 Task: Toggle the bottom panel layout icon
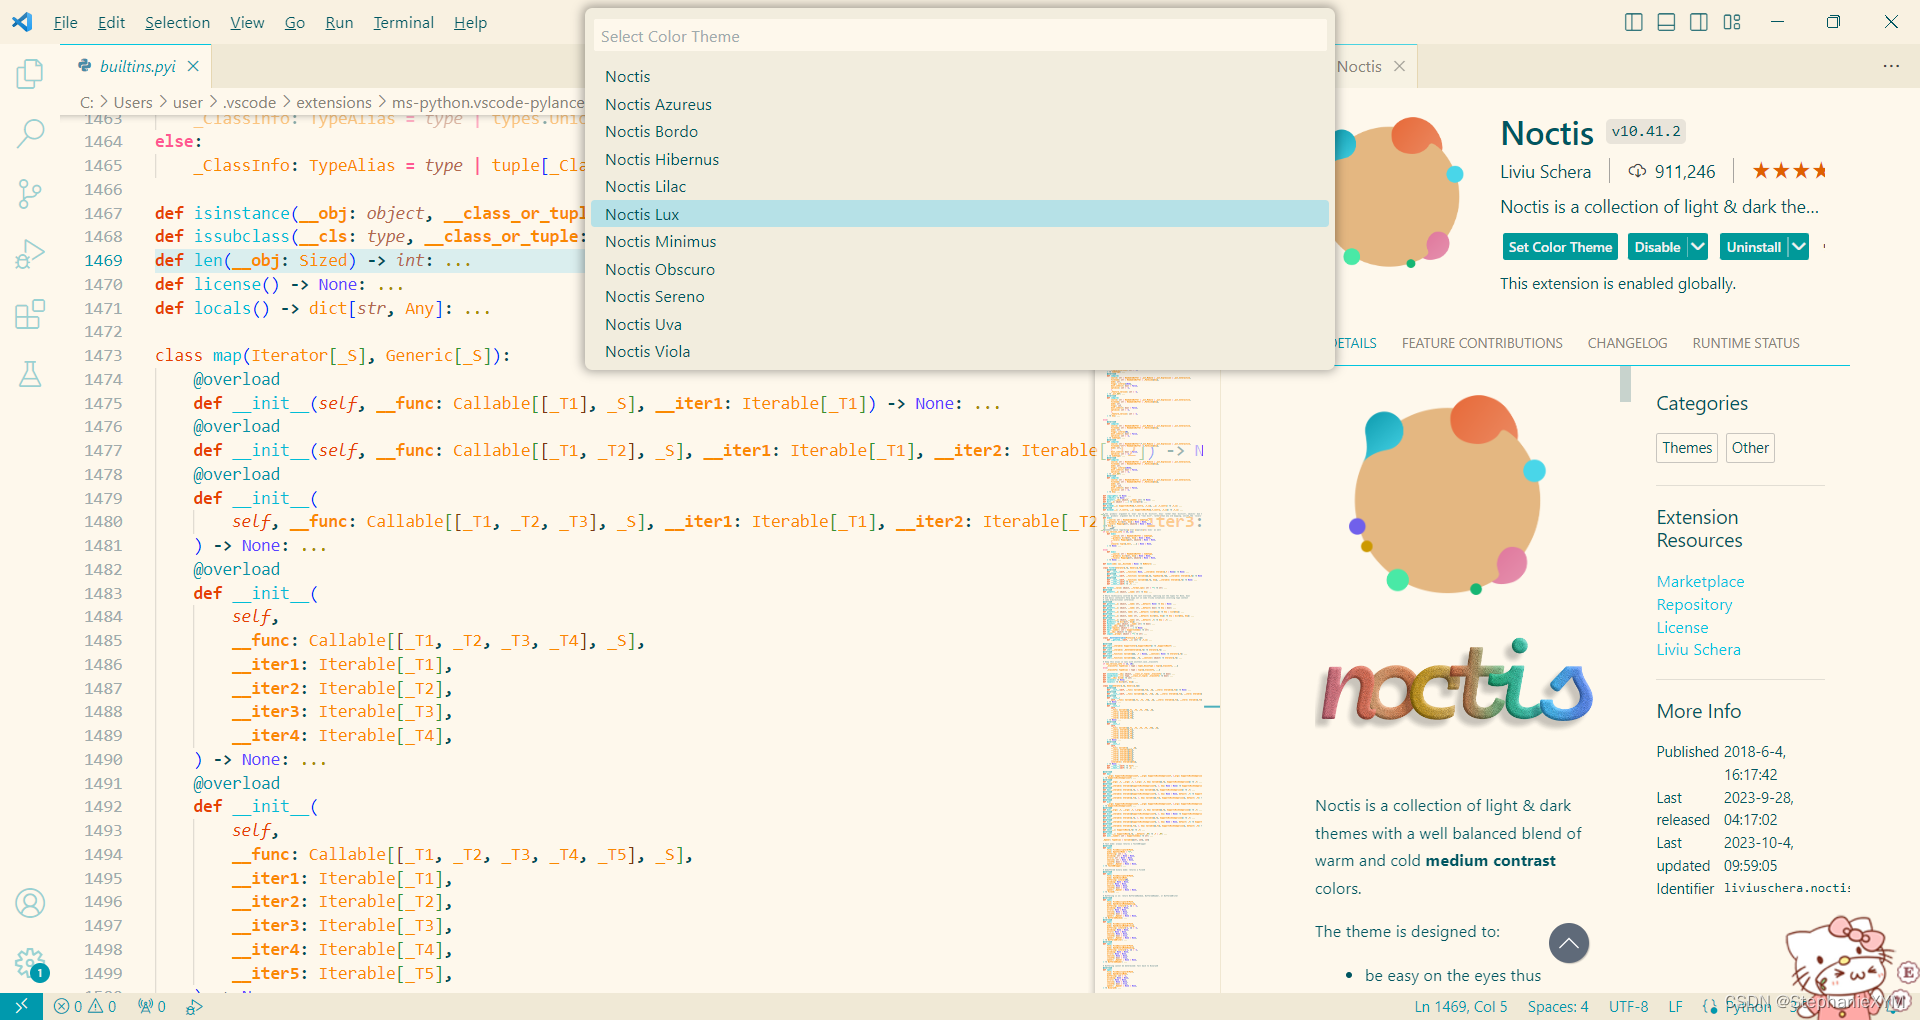1666,22
